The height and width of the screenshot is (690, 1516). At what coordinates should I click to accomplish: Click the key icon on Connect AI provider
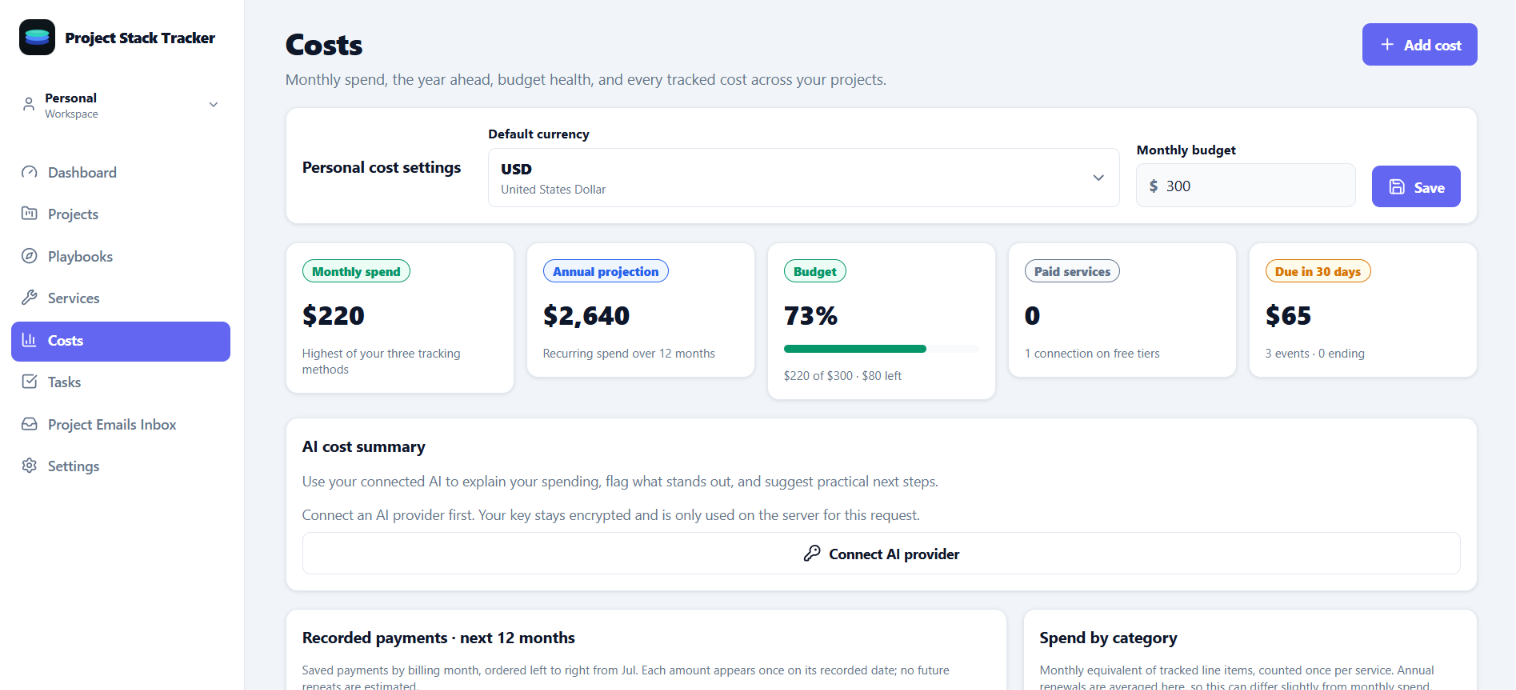click(x=812, y=553)
